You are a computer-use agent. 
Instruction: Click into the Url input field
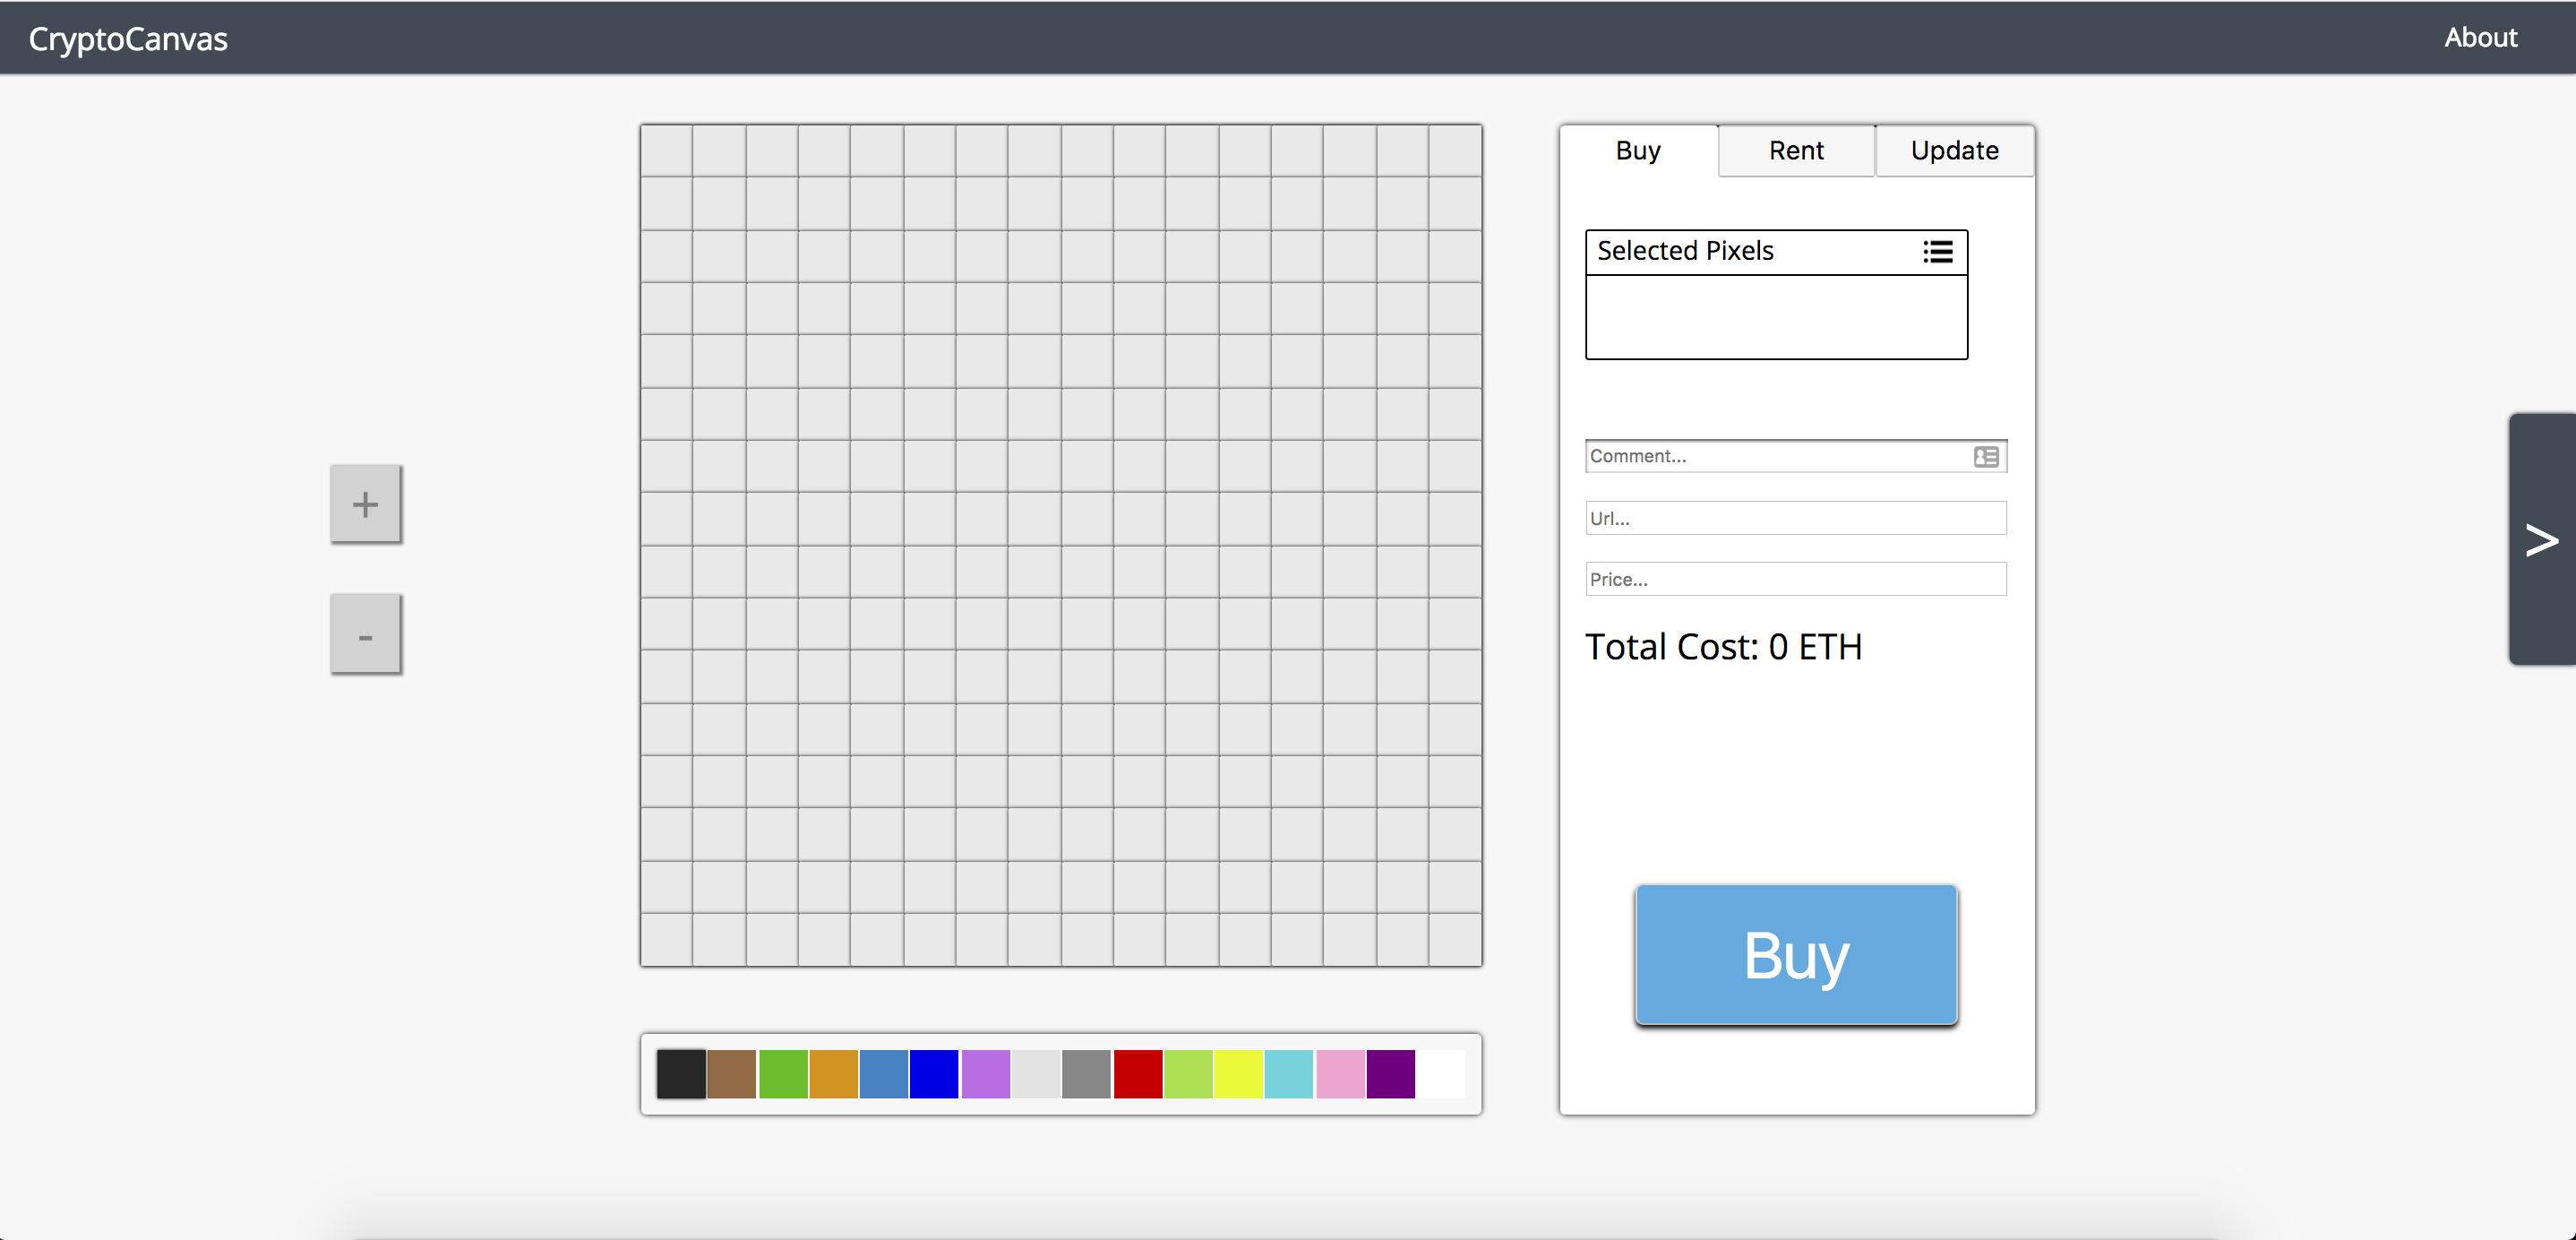pyautogui.click(x=1795, y=518)
